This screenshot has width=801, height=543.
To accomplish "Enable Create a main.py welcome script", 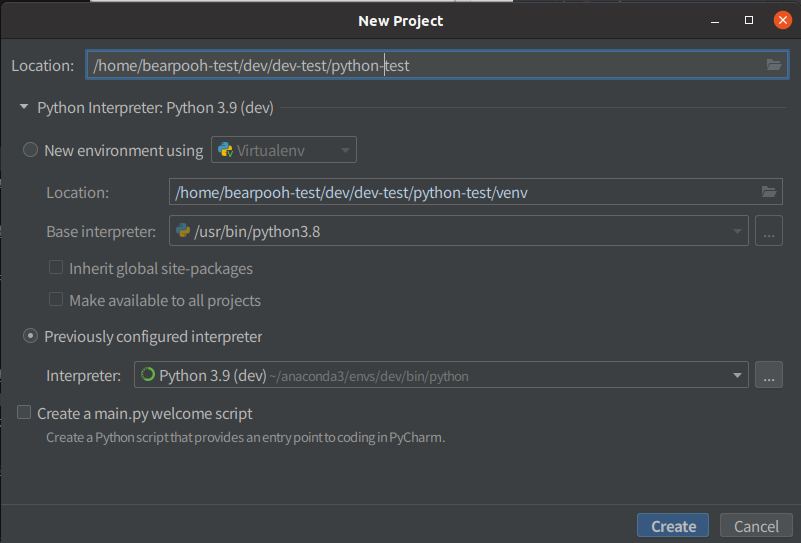I will pos(24,413).
